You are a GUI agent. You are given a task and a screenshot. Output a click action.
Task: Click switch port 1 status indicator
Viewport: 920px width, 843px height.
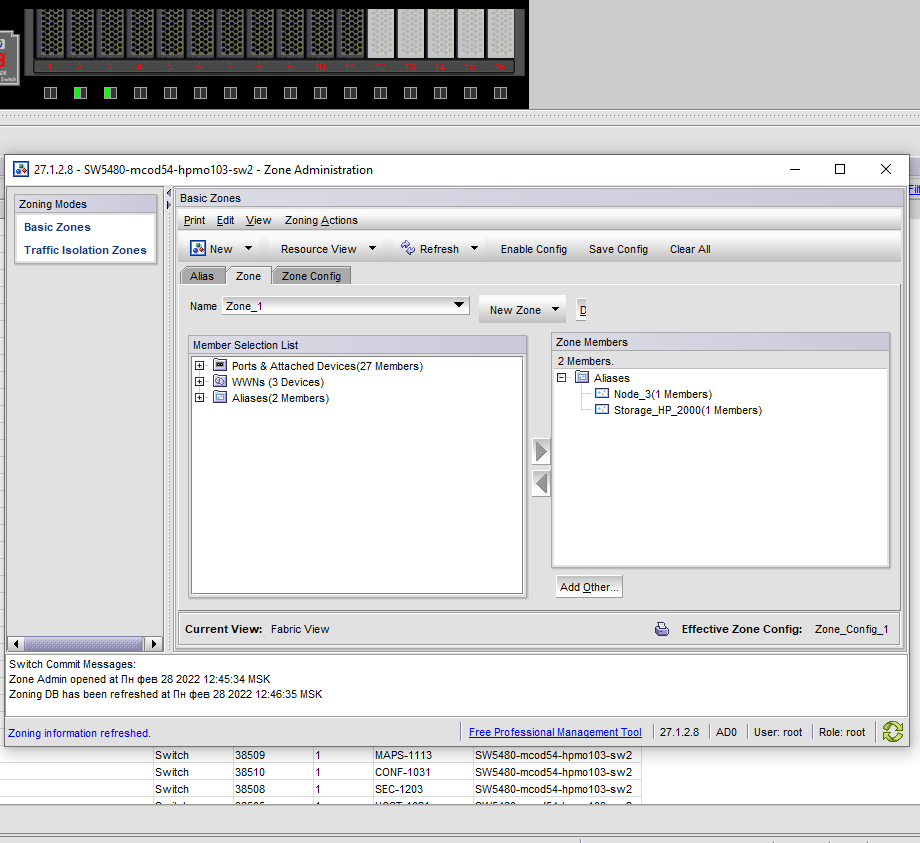click(50, 93)
